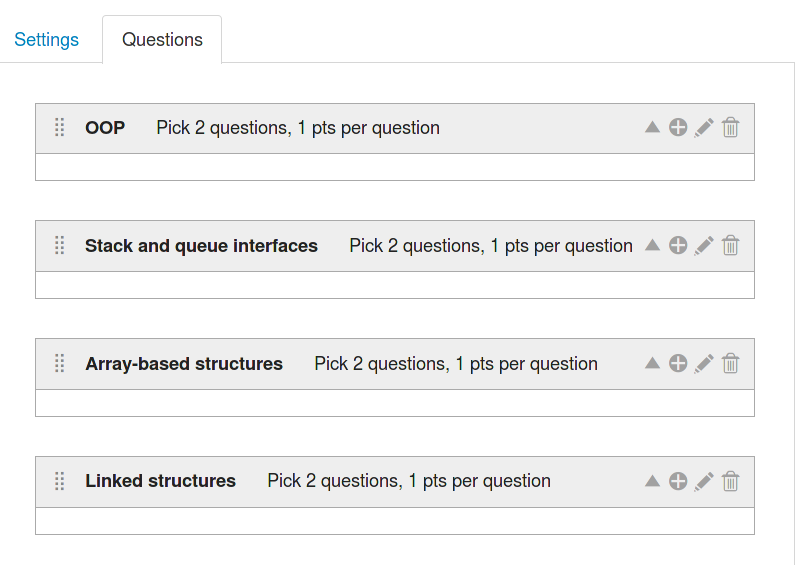Image resolution: width=799 pixels, height=565 pixels.
Task: Edit the Linked structures group
Action: pyautogui.click(x=704, y=481)
